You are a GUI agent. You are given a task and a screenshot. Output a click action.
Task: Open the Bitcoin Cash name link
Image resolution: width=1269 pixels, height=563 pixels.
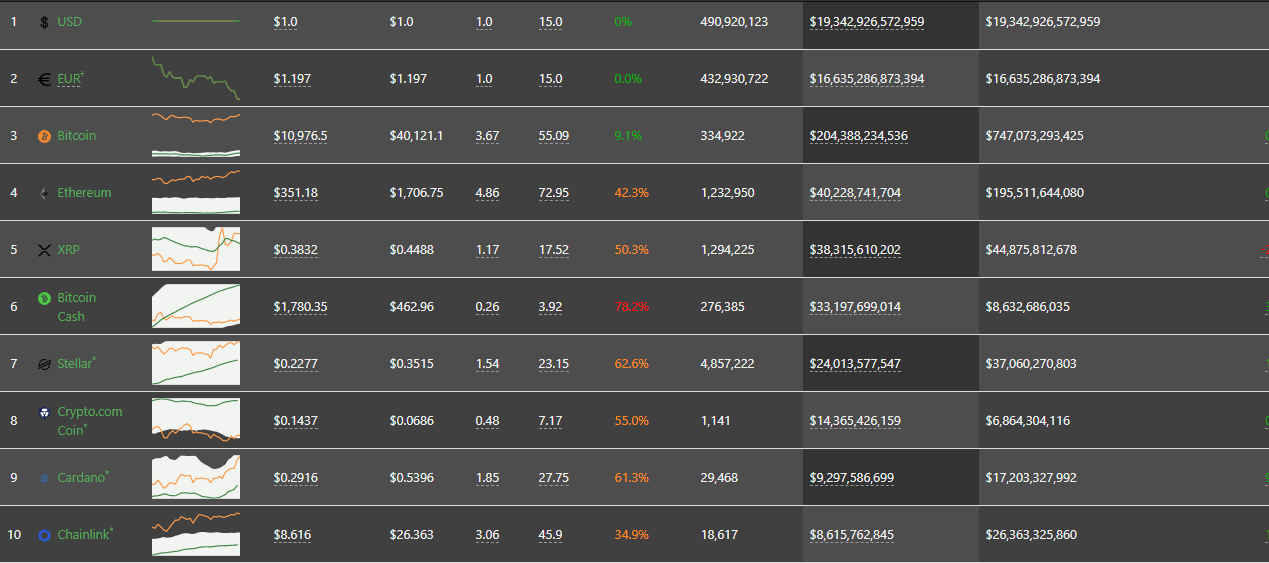77,307
